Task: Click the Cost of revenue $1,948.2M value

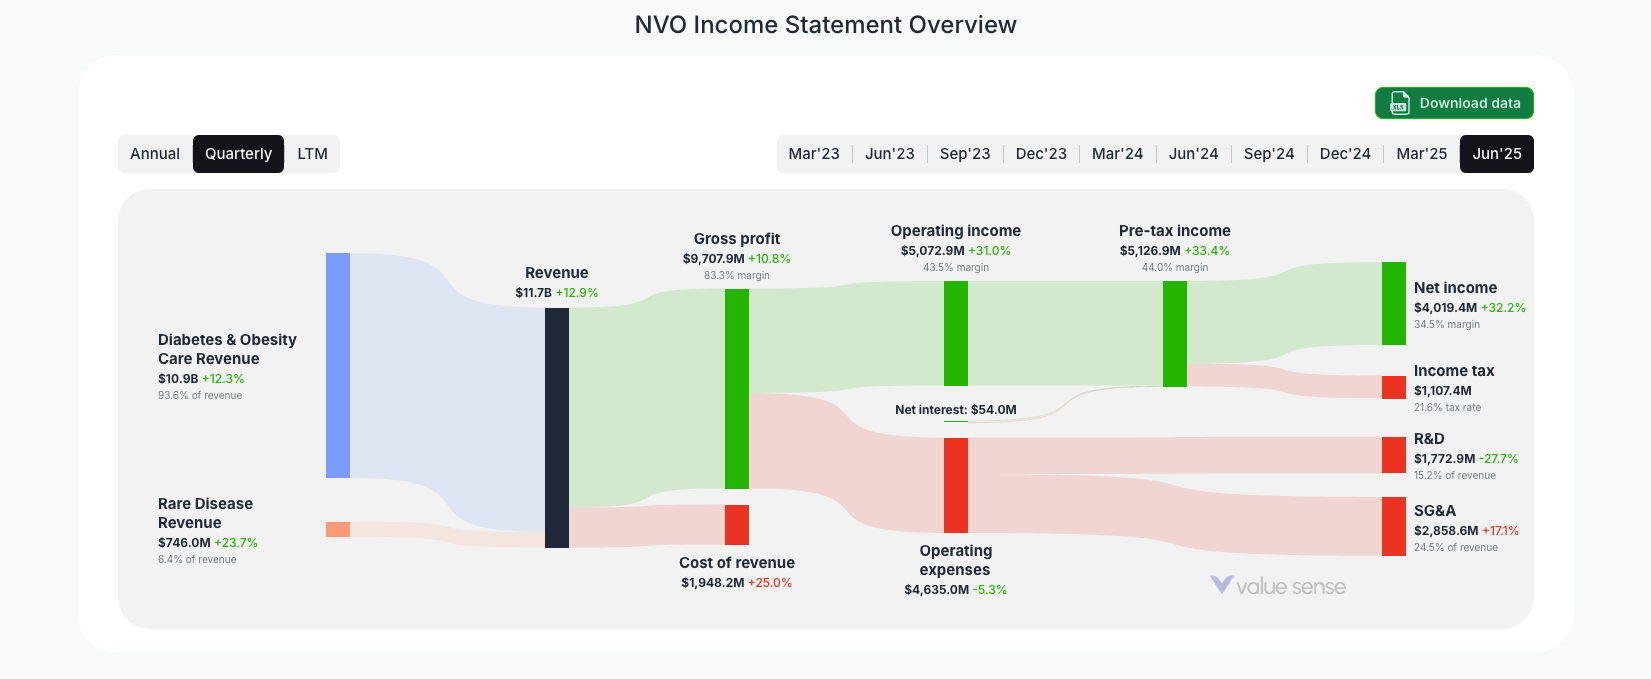Action: pos(712,583)
